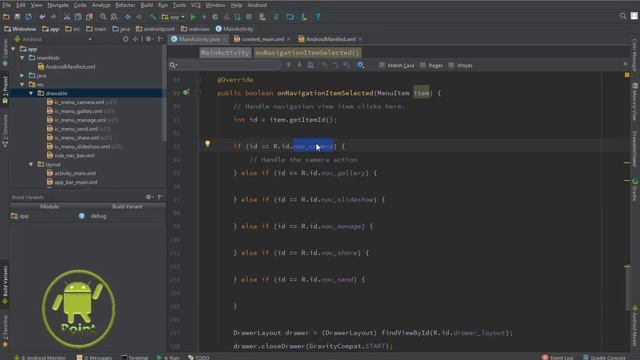Click the Webview breadcrumb in navigation bar
Viewport: 640px width, 360px height.
[x=20, y=29]
